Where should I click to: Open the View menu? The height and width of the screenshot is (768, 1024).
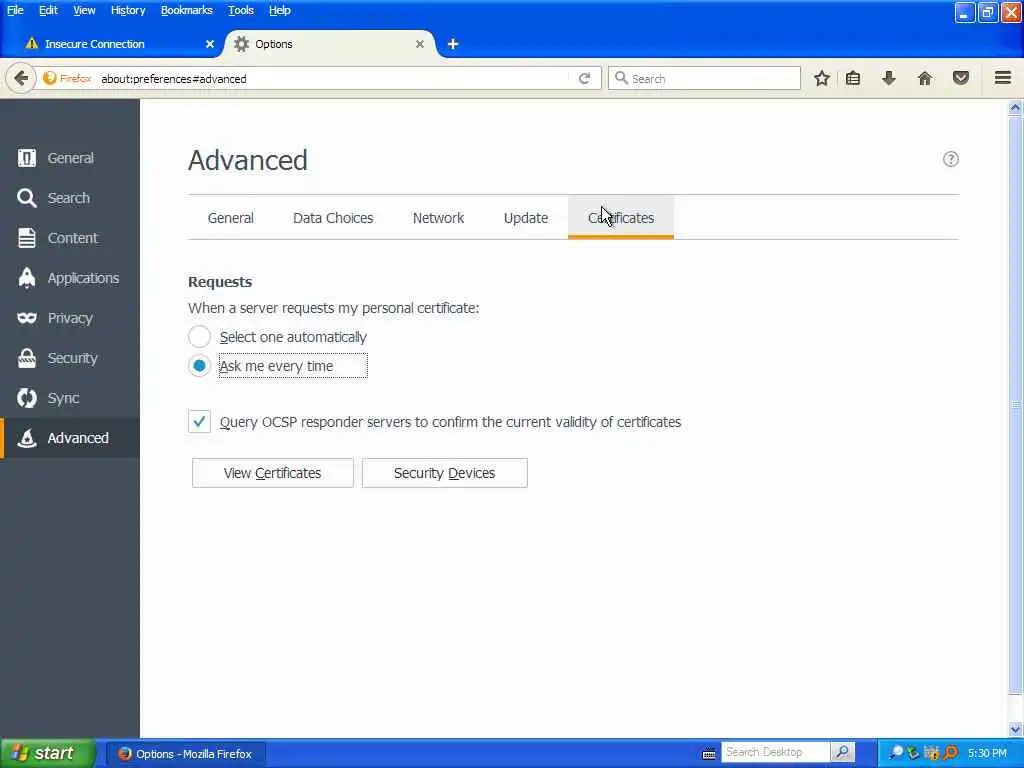(84, 10)
